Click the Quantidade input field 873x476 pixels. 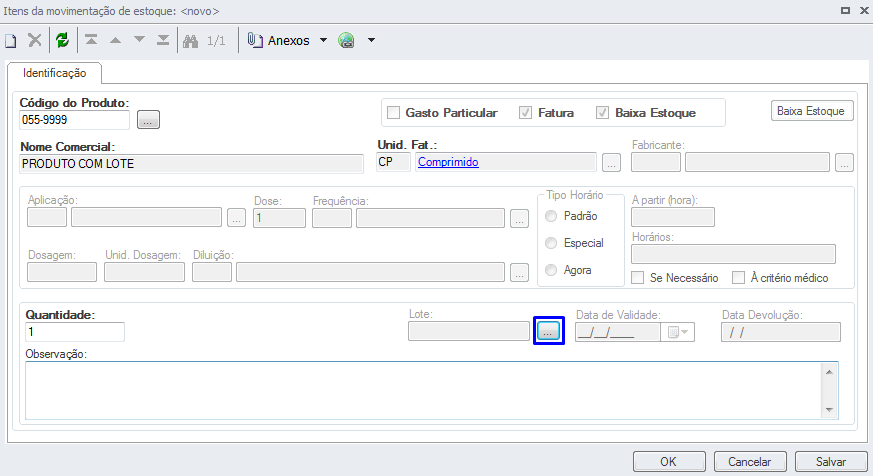(x=75, y=332)
